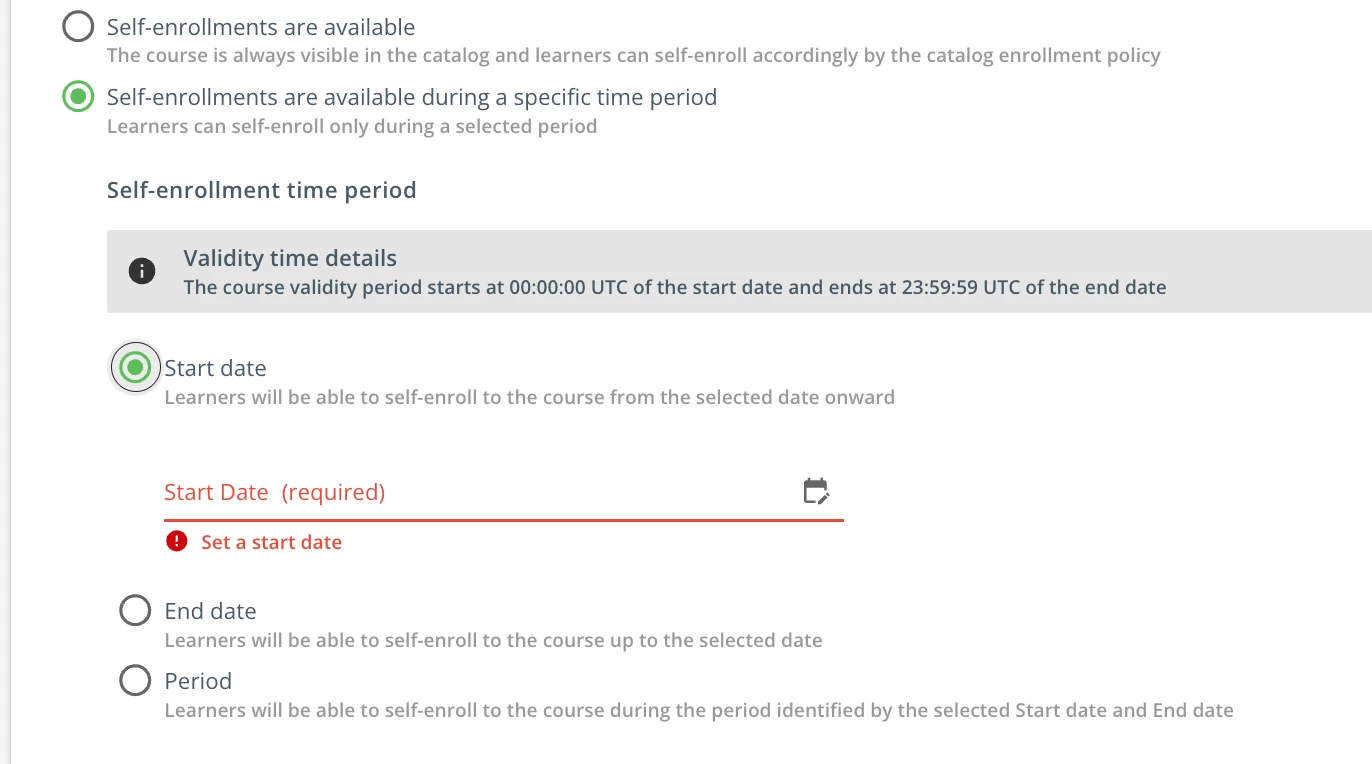Open the calendar date picker icon
This screenshot has height=764, width=1372.
[x=816, y=491]
